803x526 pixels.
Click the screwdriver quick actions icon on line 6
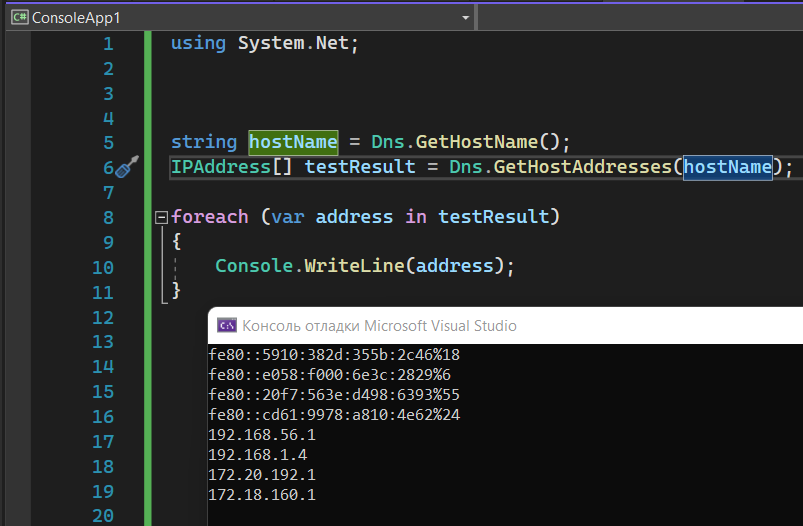click(x=126, y=167)
